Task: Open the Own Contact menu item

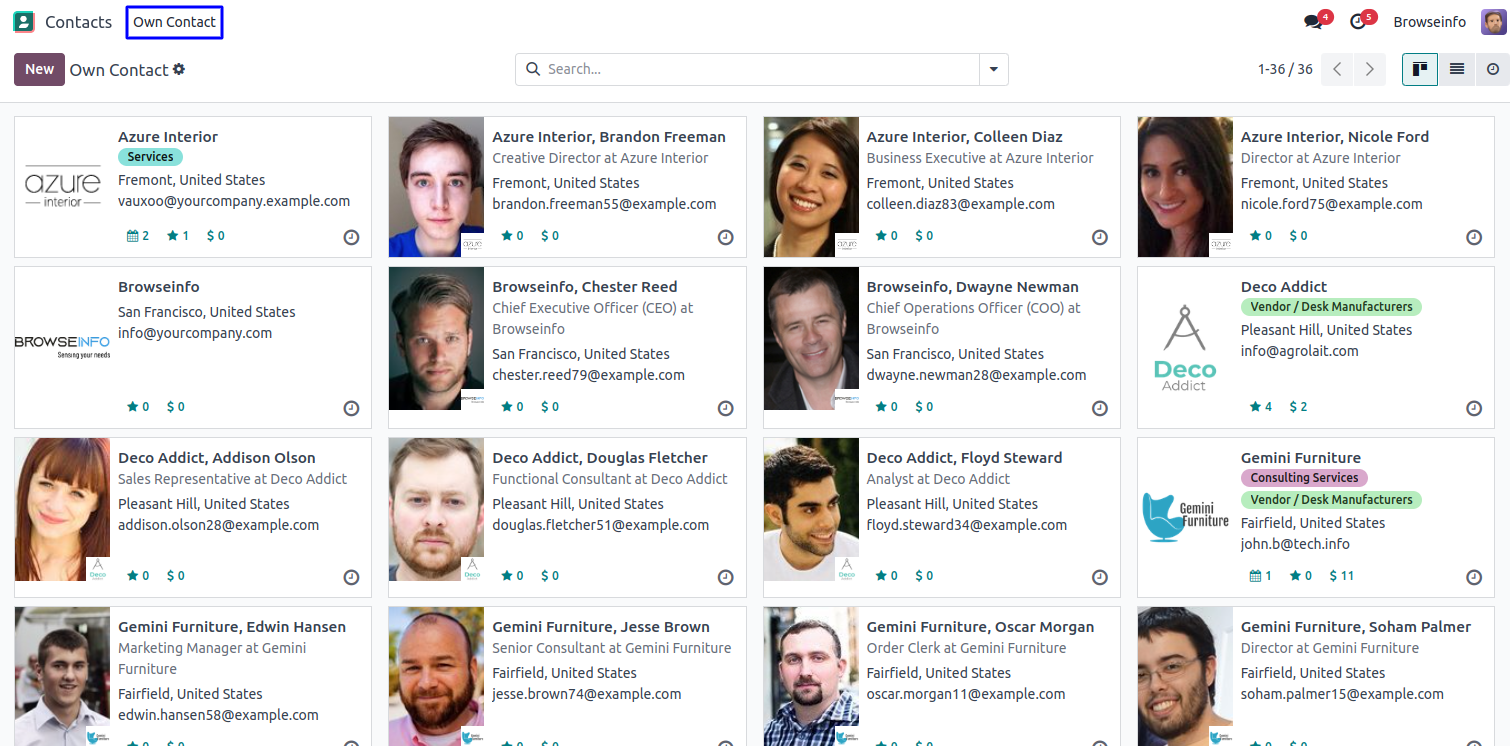Action: tap(174, 22)
